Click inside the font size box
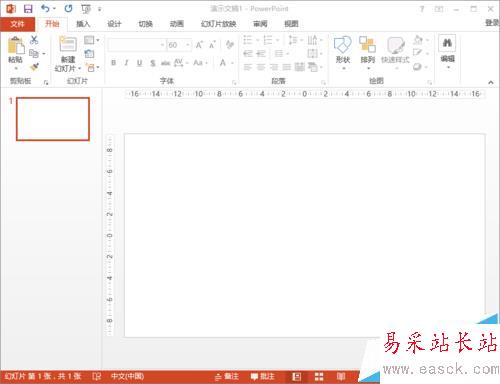The height and width of the screenshot is (384, 500). pyautogui.click(x=176, y=45)
